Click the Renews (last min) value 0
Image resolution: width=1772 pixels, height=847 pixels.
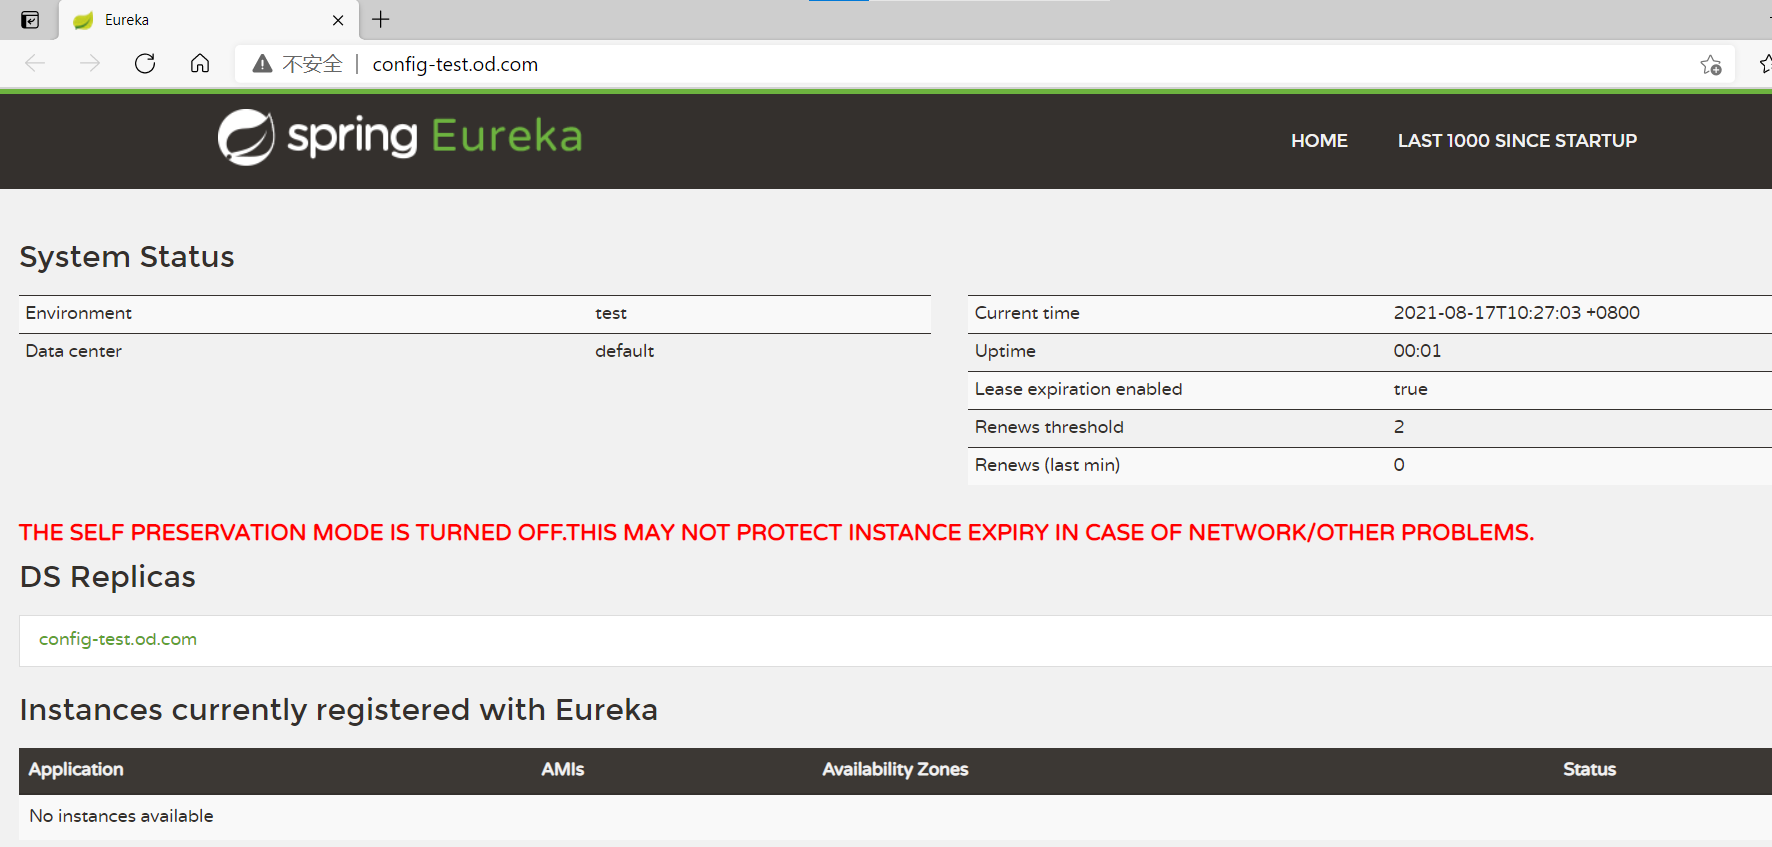tap(1399, 465)
